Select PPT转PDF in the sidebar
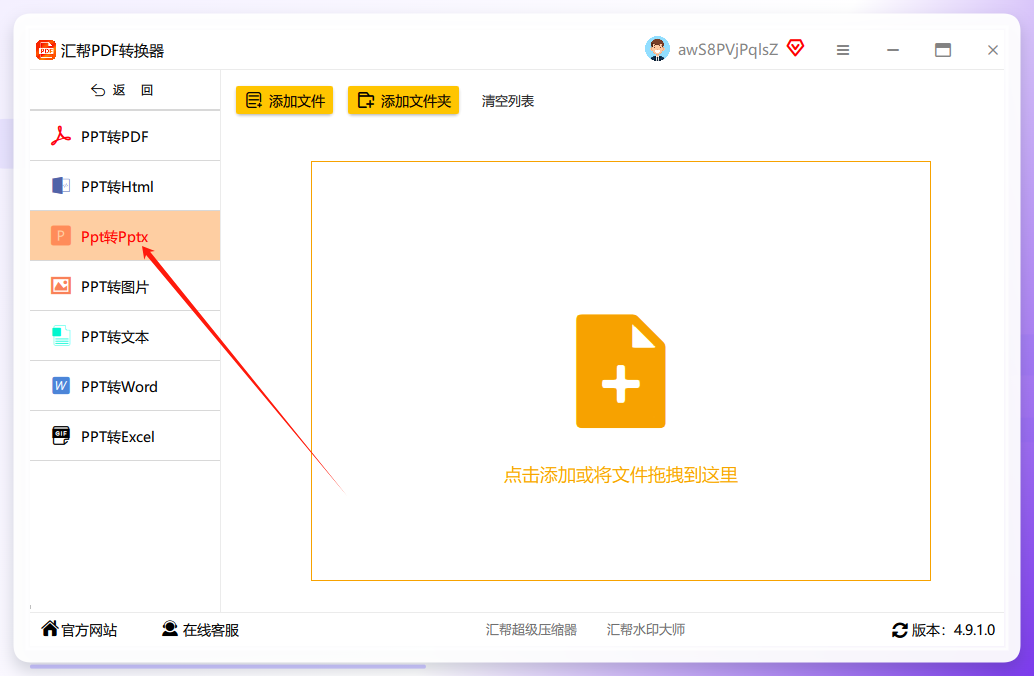The image size is (1034, 676). click(125, 136)
